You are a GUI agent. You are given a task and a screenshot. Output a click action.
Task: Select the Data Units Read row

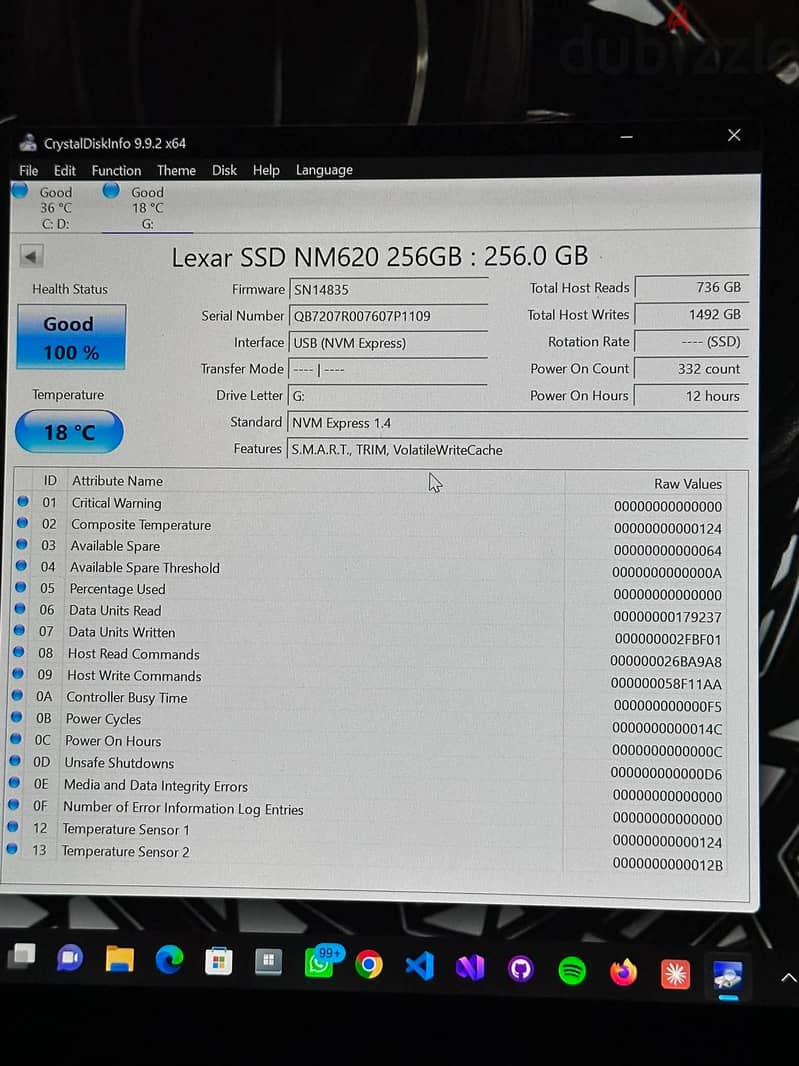371,613
